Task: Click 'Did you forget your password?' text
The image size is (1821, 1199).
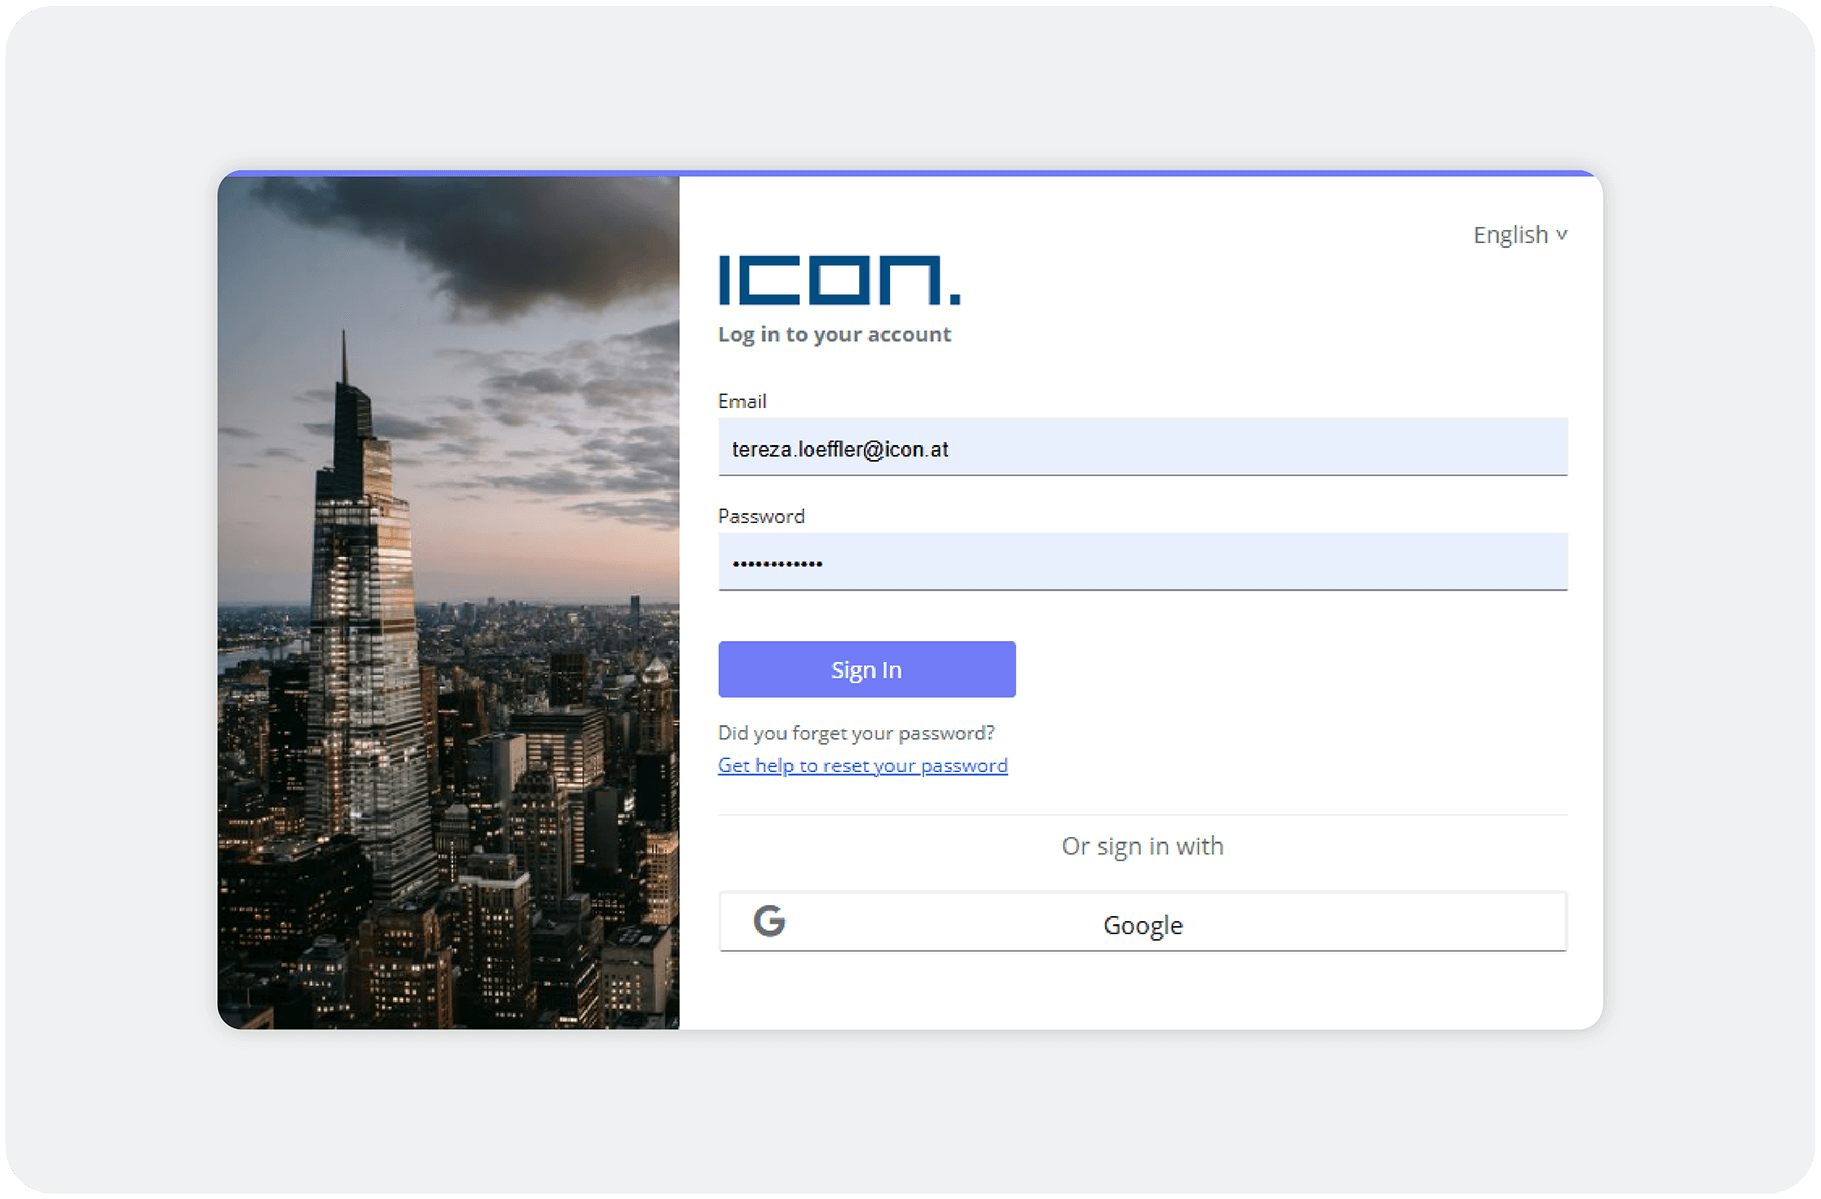Action: [856, 733]
